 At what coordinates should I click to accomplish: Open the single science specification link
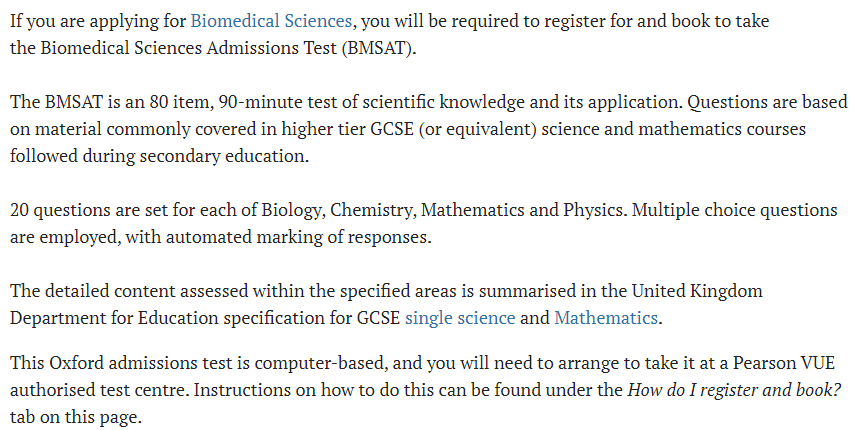tap(460, 318)
